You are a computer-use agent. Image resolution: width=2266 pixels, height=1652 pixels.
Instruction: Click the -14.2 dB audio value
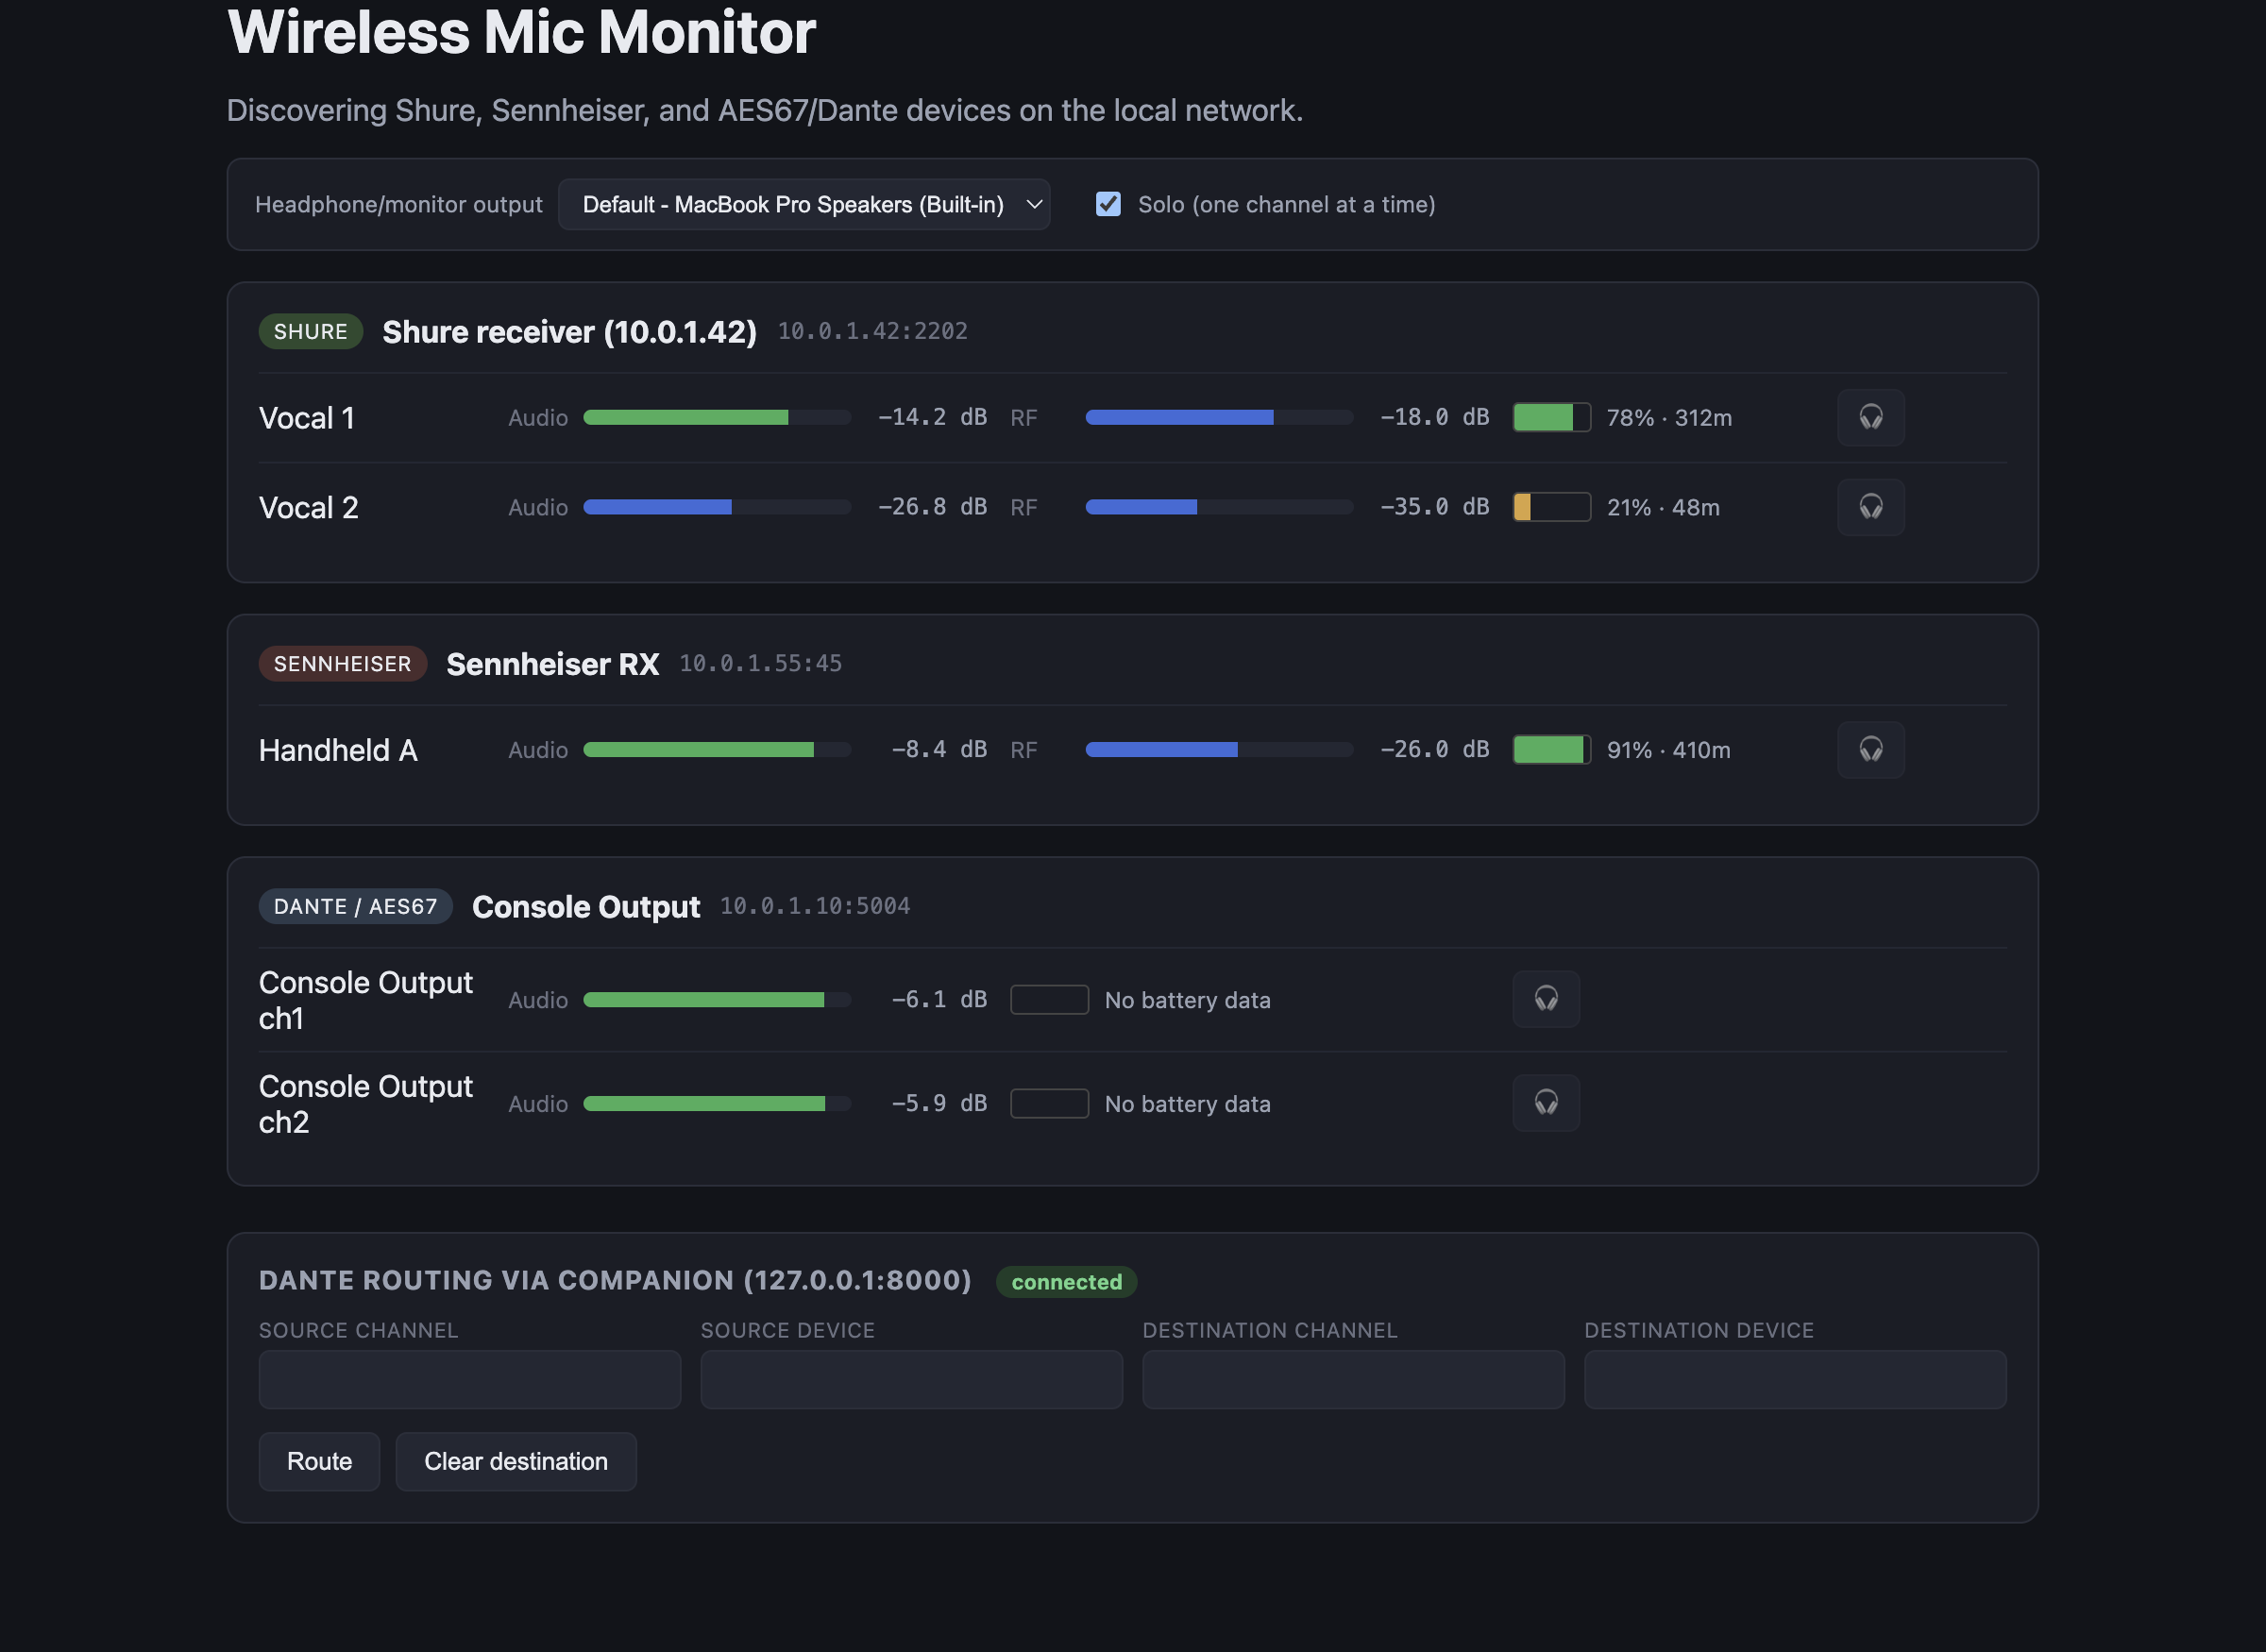pos(932,417)
